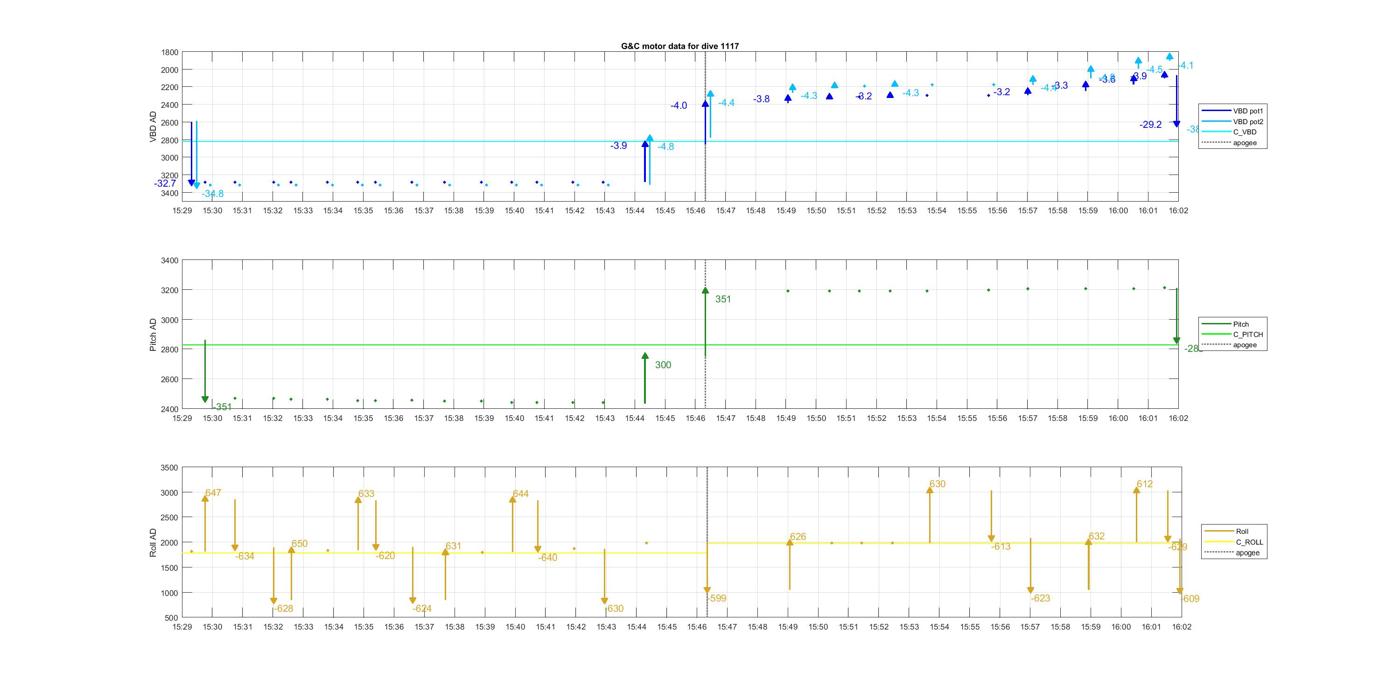Click the "-29.2" VBD data label
This screenshot has height=693, width=1400.
click(1150, 125)
